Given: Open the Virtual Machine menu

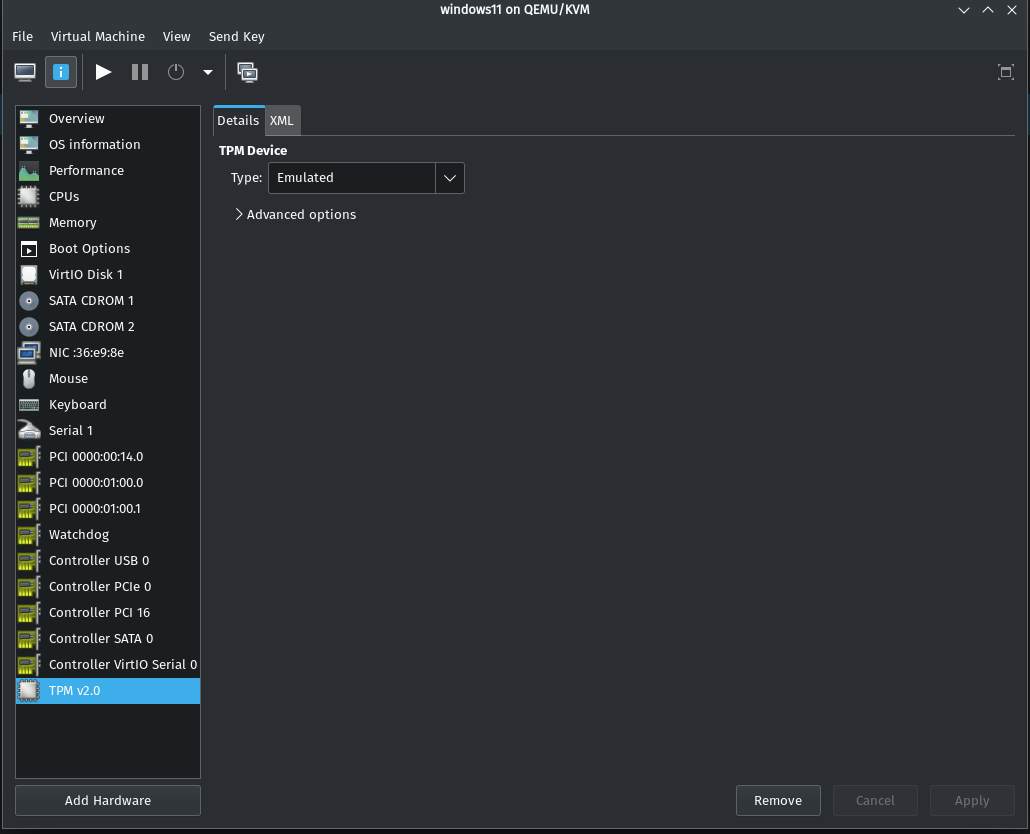Looking at the screenshot, I should [98, 36].
